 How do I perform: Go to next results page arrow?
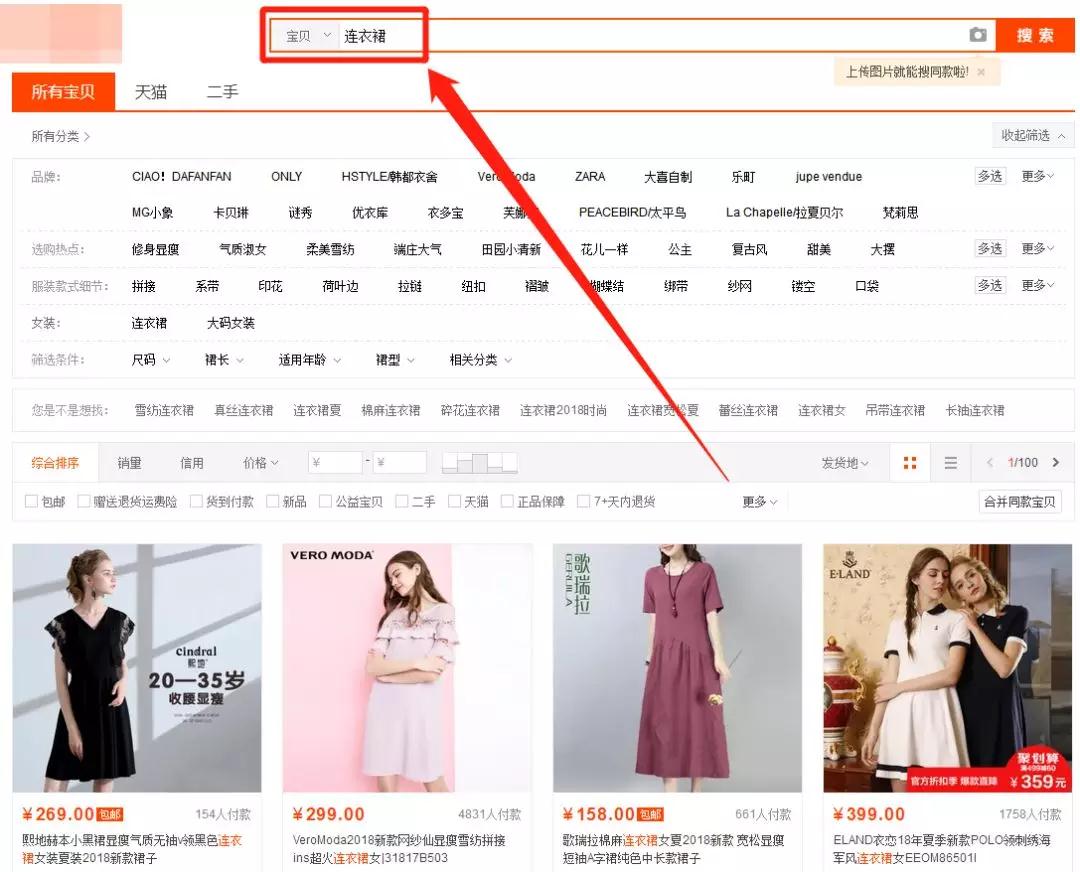pos(1056,463)
